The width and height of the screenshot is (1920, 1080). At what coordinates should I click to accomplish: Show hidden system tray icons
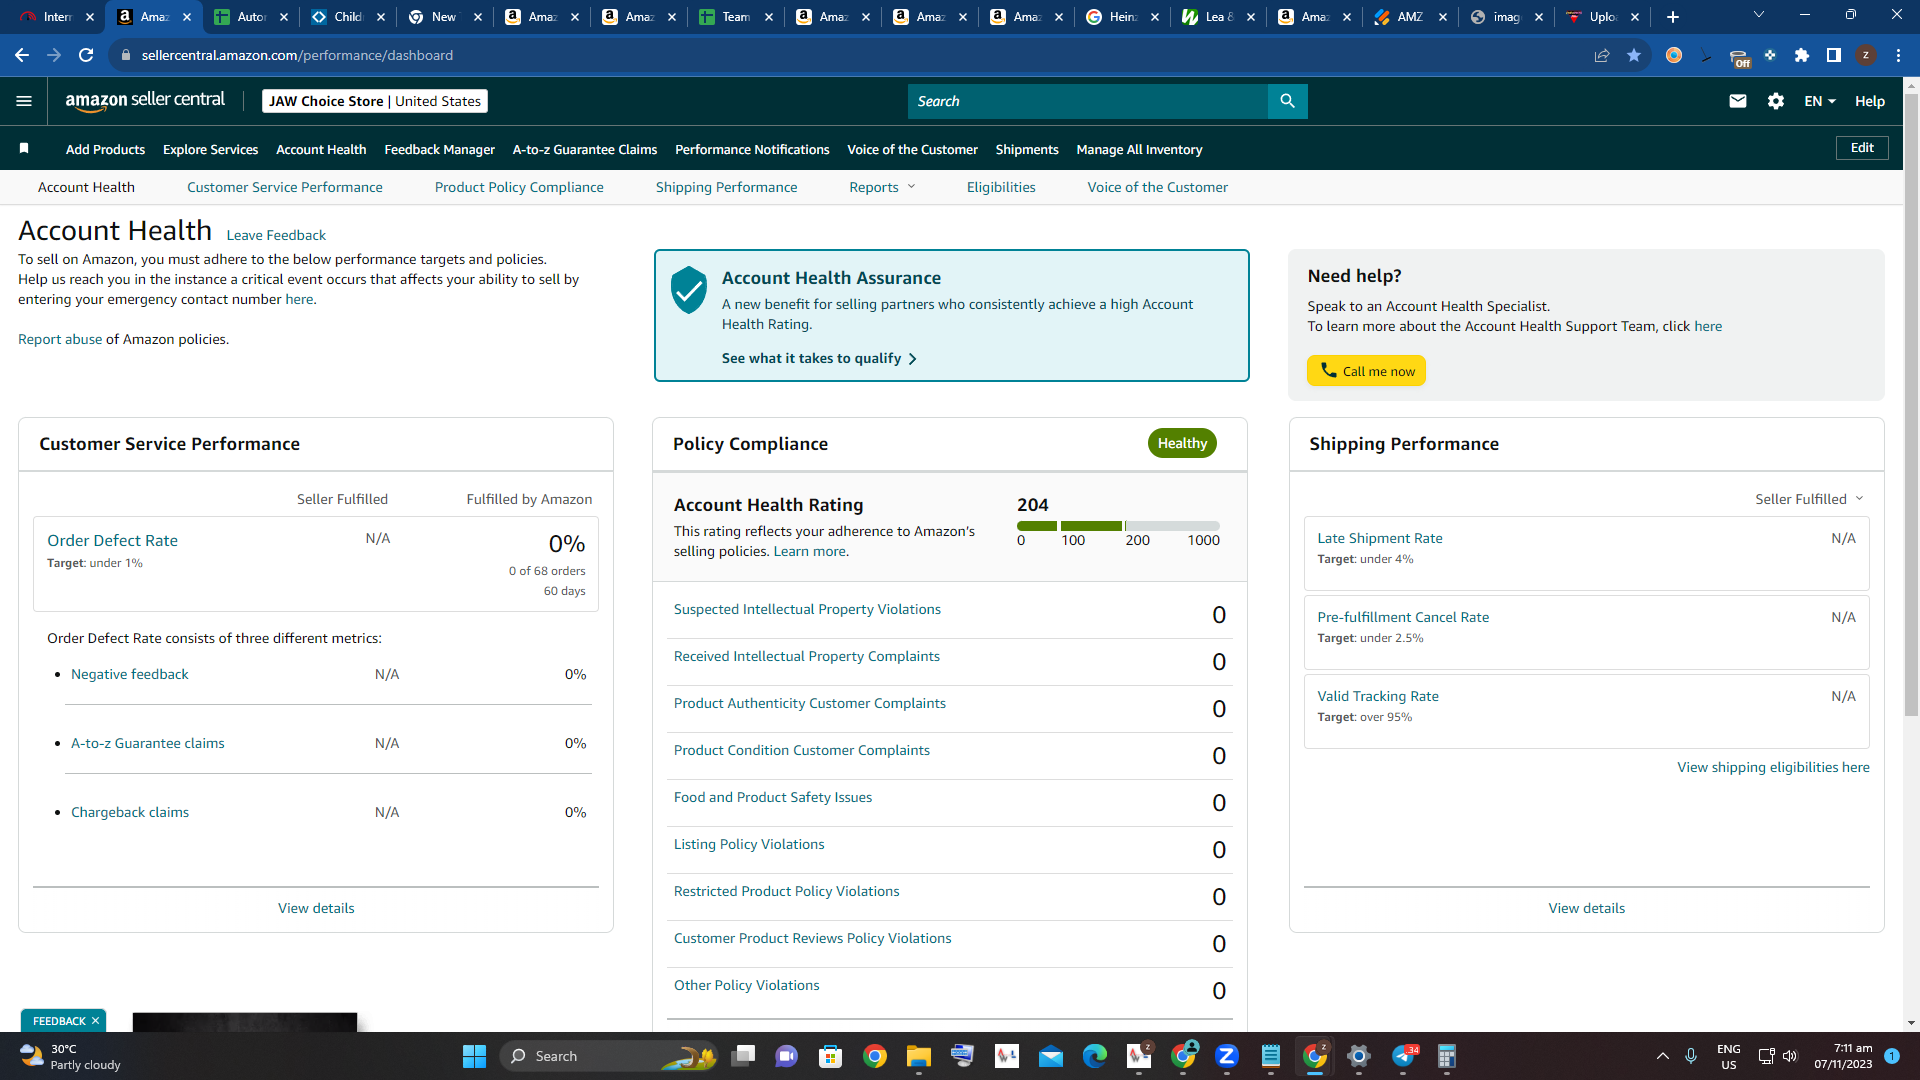pyautogui.click(x=1662, y=1056)
